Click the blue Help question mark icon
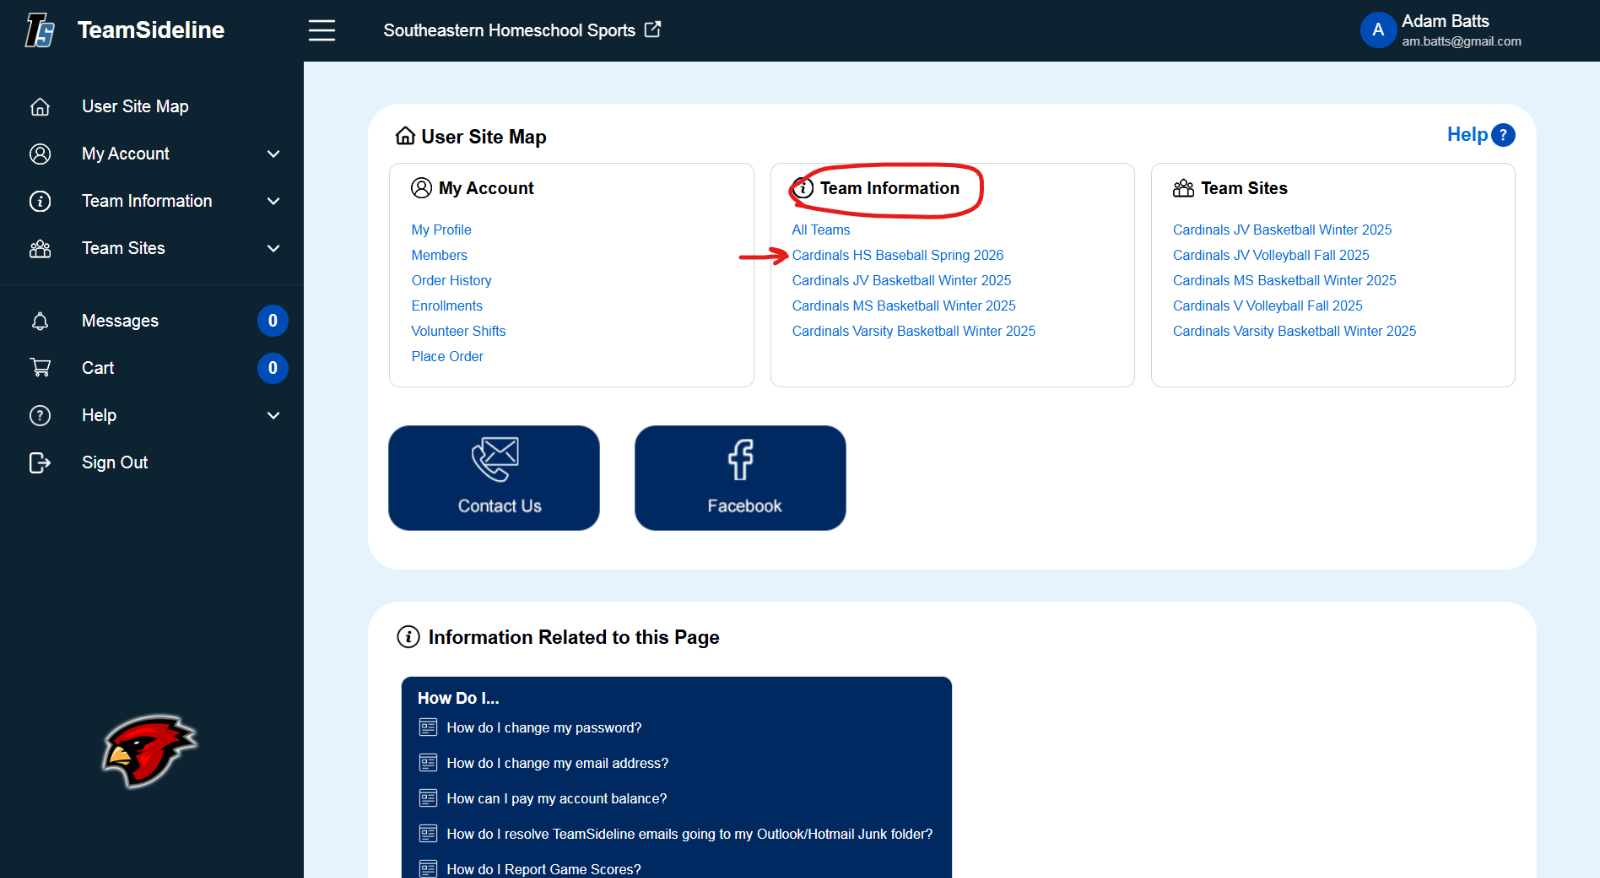This screenshot has height=878, width=1600. [x=1502, y=135]
